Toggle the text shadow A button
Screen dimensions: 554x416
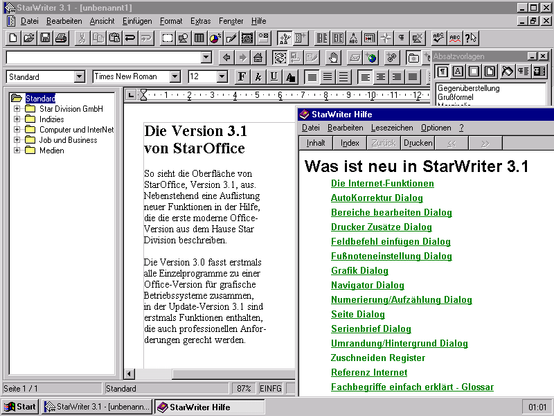(x=290, y=77)
